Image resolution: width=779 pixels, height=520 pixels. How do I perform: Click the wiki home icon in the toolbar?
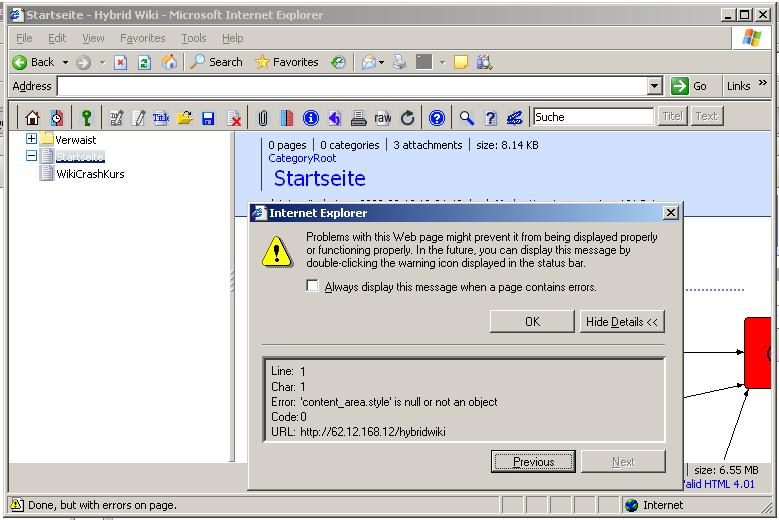point(32,118)
